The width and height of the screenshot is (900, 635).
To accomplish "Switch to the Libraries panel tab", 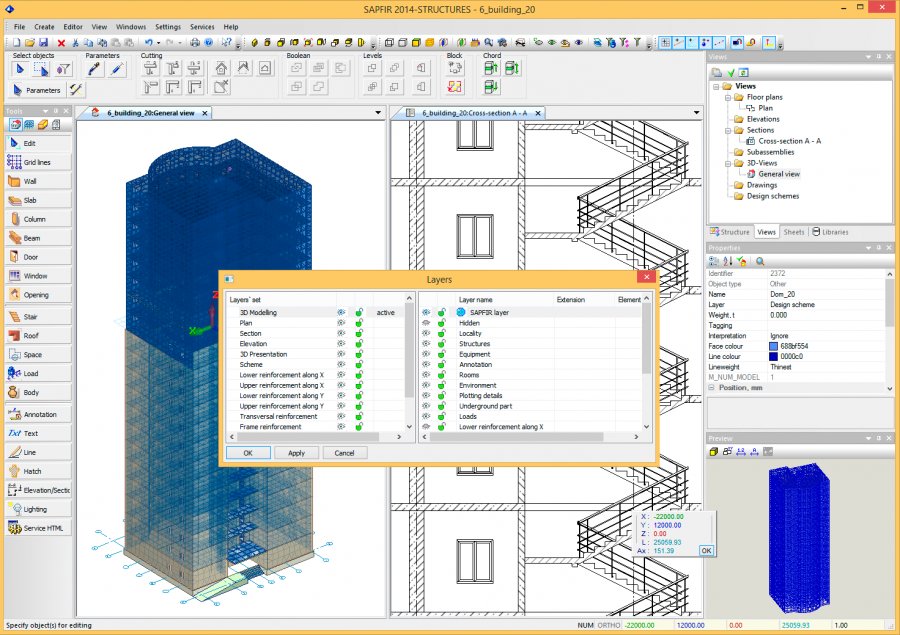I will [x=830, y=232].
